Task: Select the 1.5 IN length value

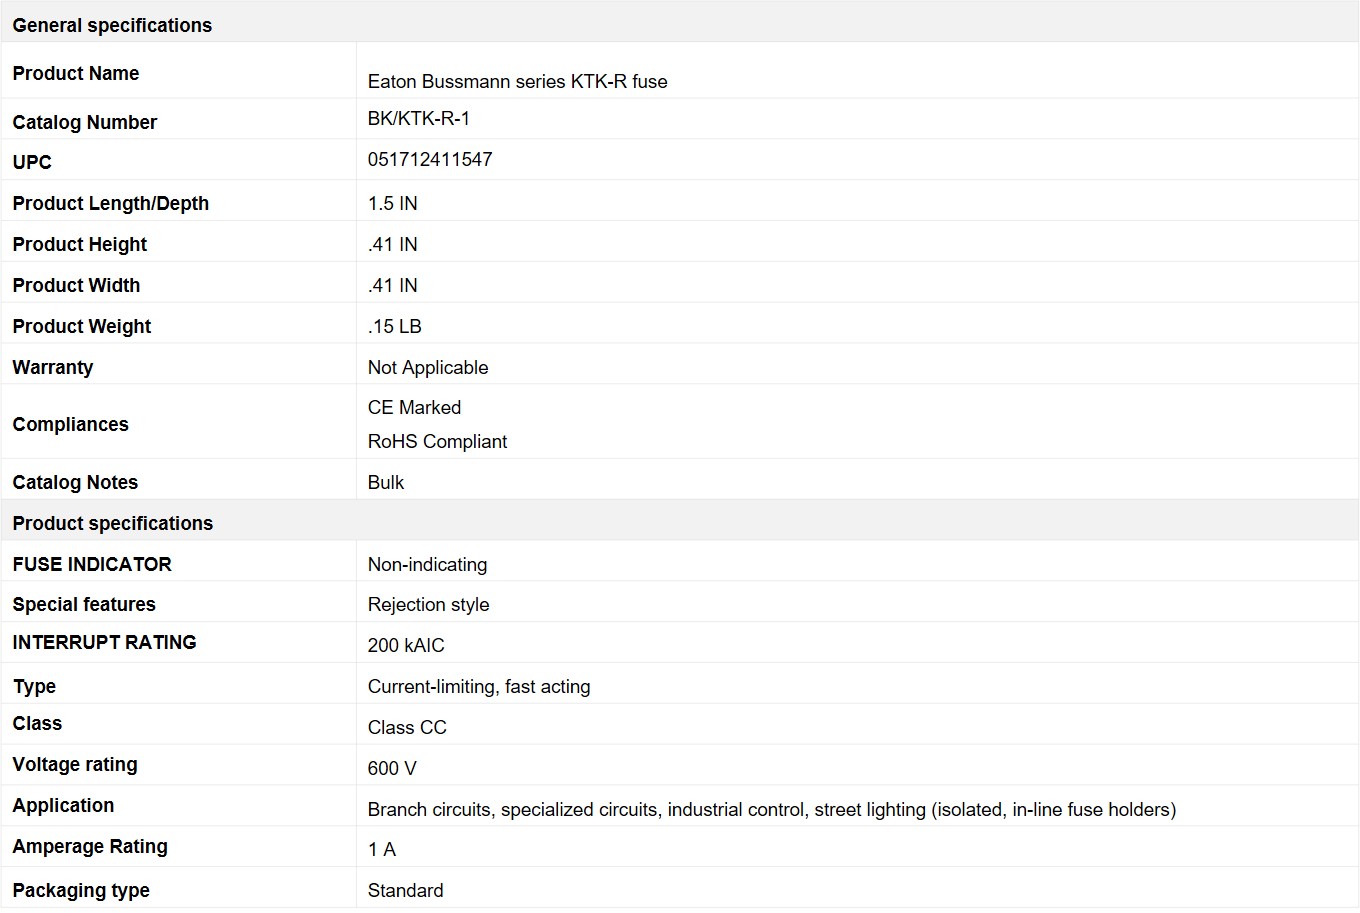Action: point(392,203)
